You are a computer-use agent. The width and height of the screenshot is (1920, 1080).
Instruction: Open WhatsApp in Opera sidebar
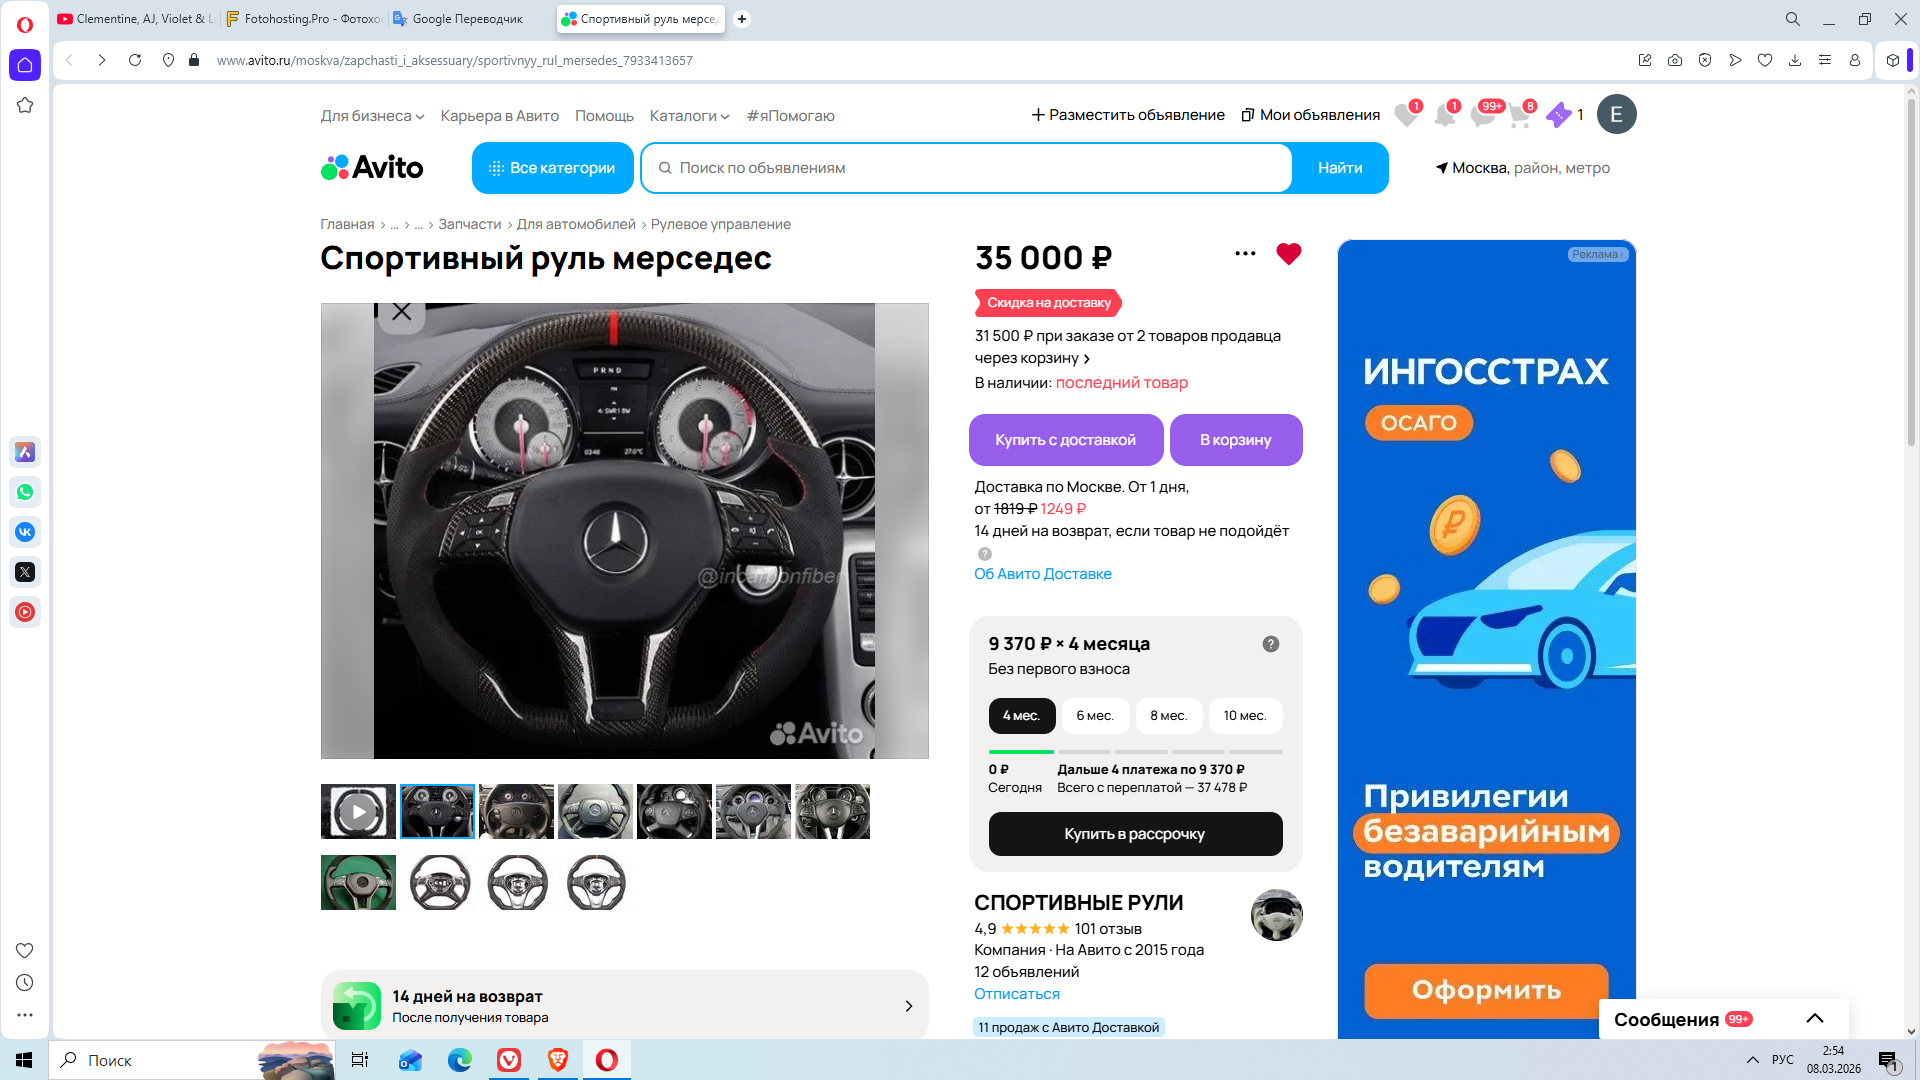point(25,492)
